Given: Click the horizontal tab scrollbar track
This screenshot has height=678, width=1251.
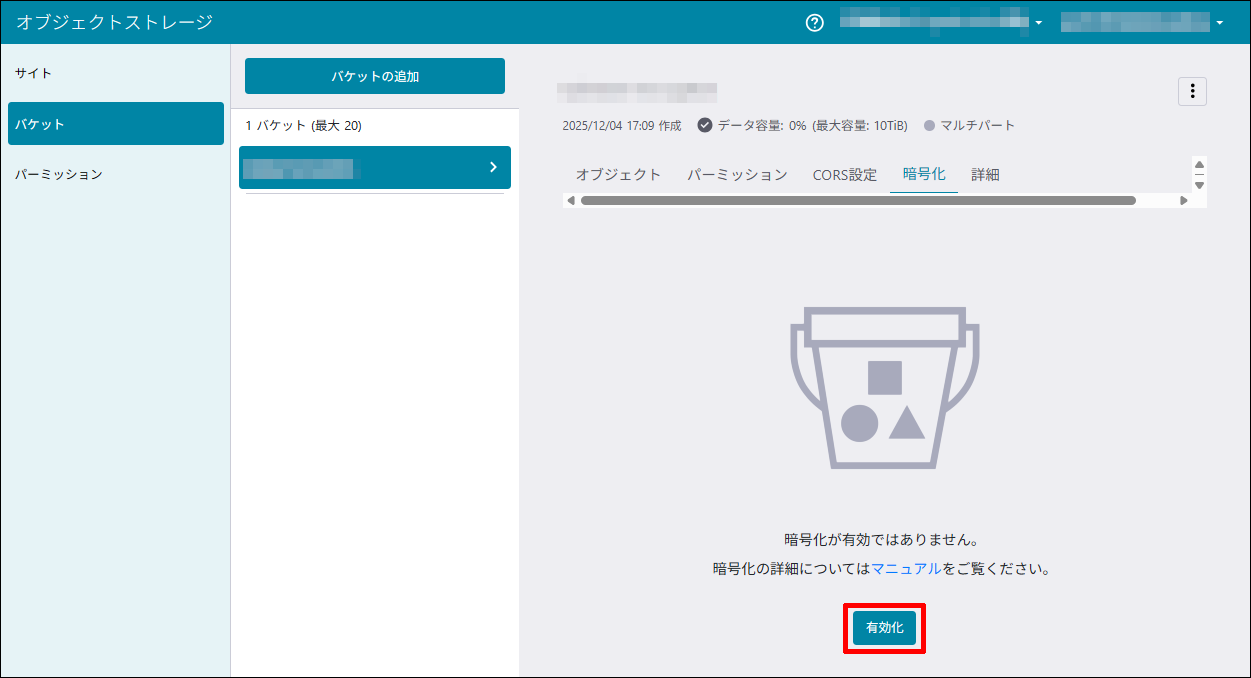Looking at the screenshot, I should coord(1160,200).
